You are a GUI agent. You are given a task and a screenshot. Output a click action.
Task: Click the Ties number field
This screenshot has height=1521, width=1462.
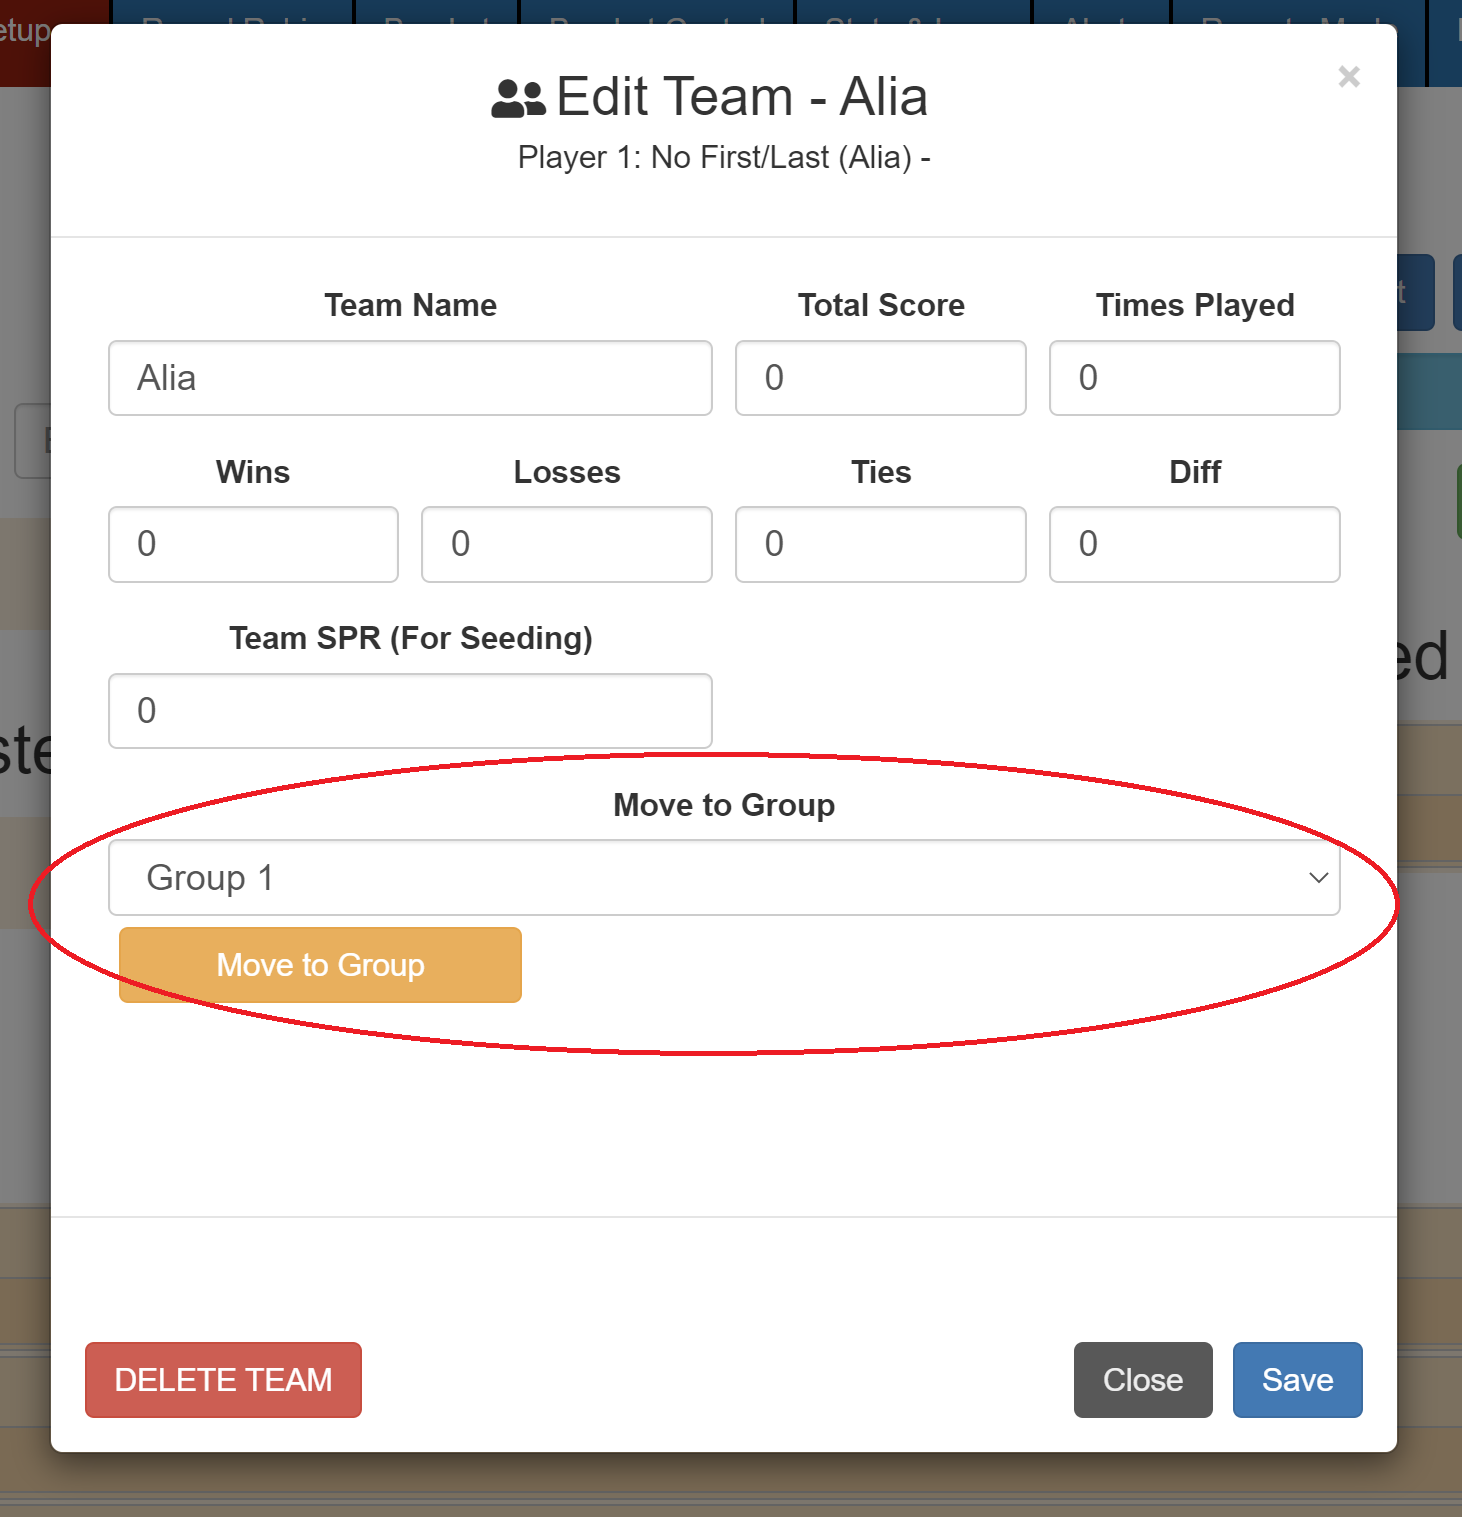(880, 544)
